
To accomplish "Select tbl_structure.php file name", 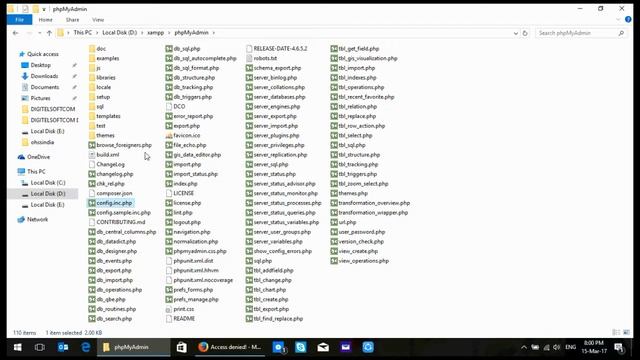I will pos(359,155).
